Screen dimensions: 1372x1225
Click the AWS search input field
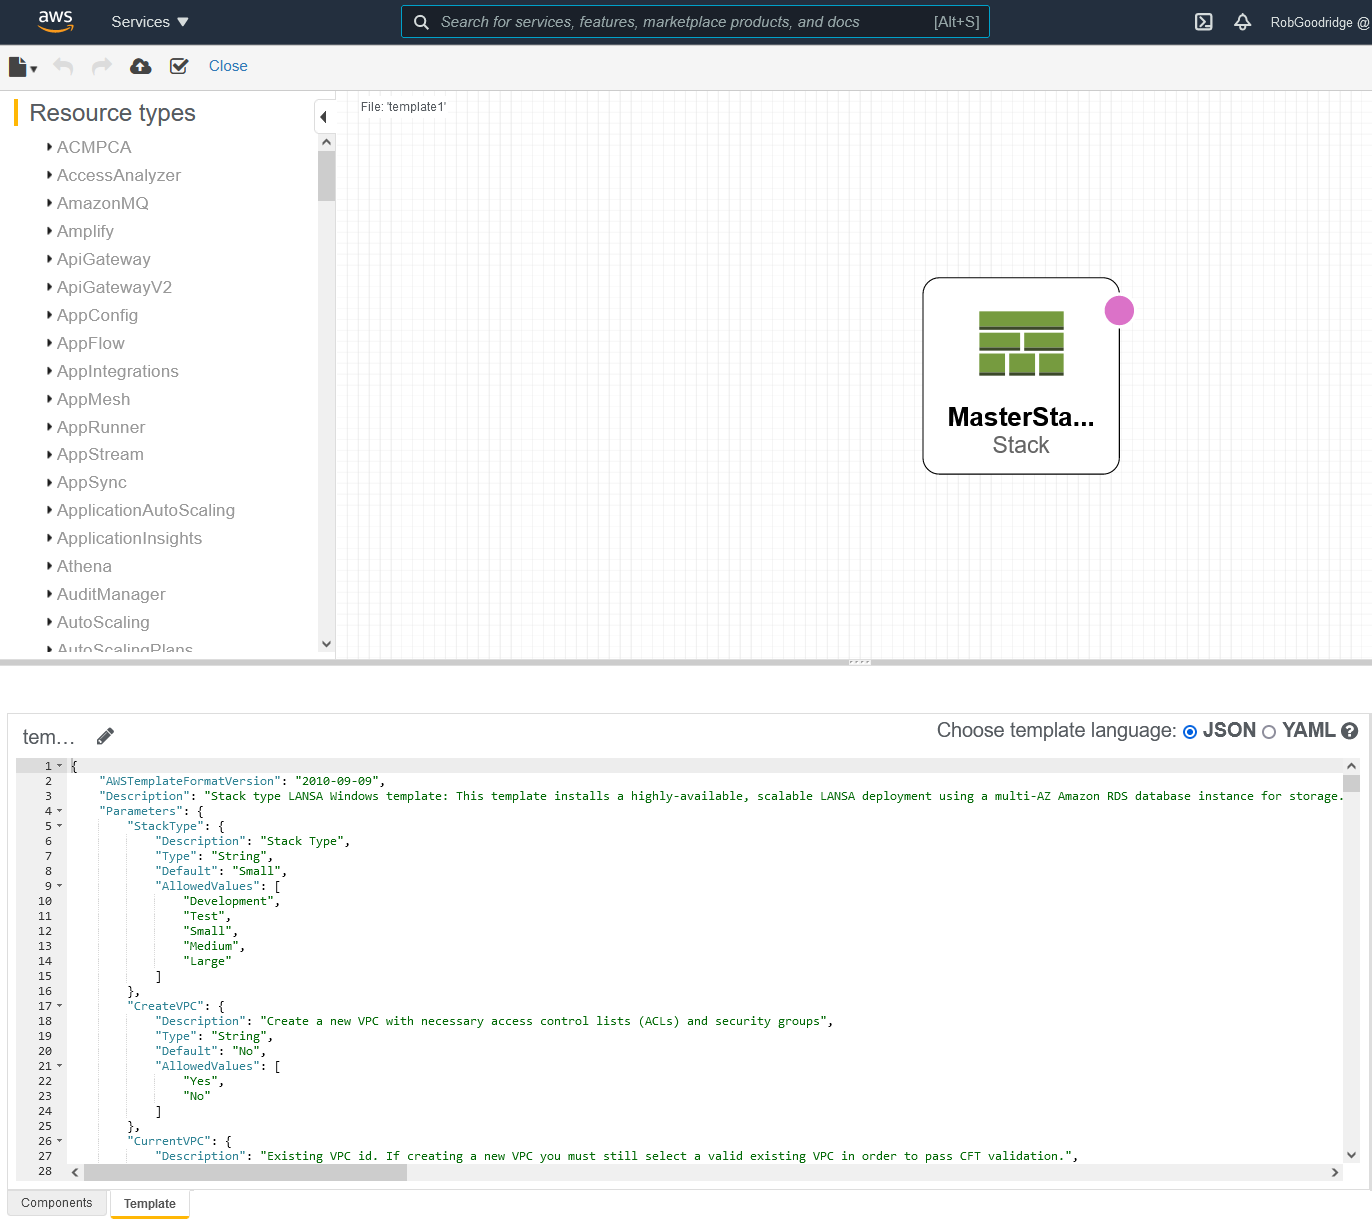coord(680,22)
